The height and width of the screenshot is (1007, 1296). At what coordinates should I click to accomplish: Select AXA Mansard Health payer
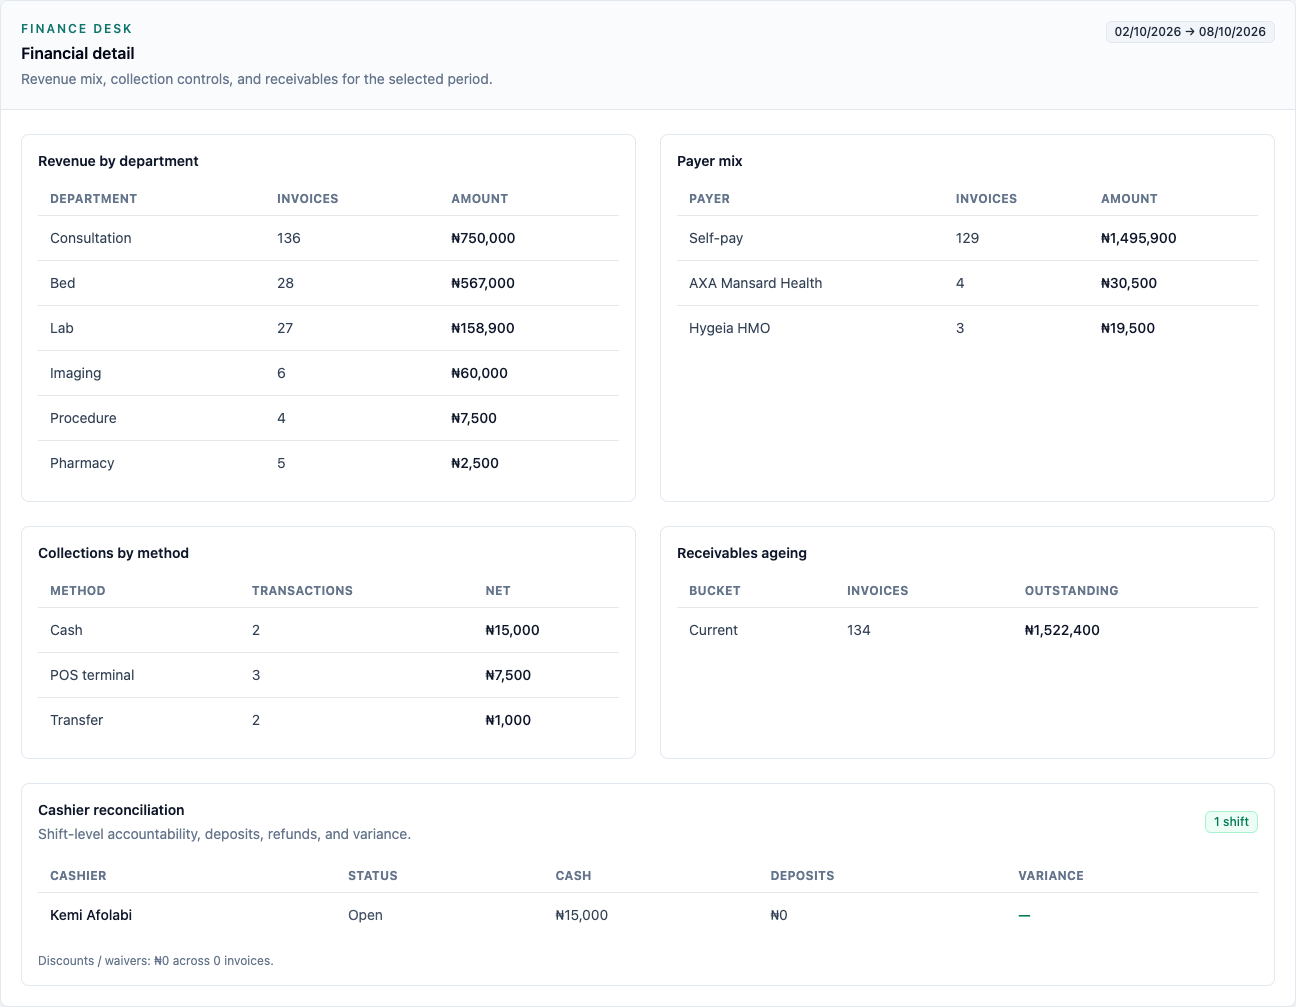756,283
